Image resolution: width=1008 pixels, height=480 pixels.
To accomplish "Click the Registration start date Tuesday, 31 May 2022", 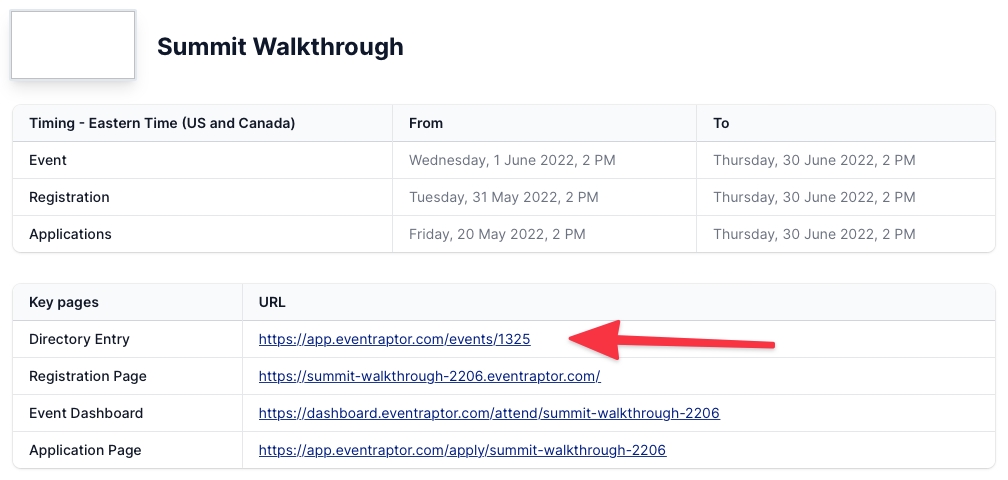I will click(504, 197).
